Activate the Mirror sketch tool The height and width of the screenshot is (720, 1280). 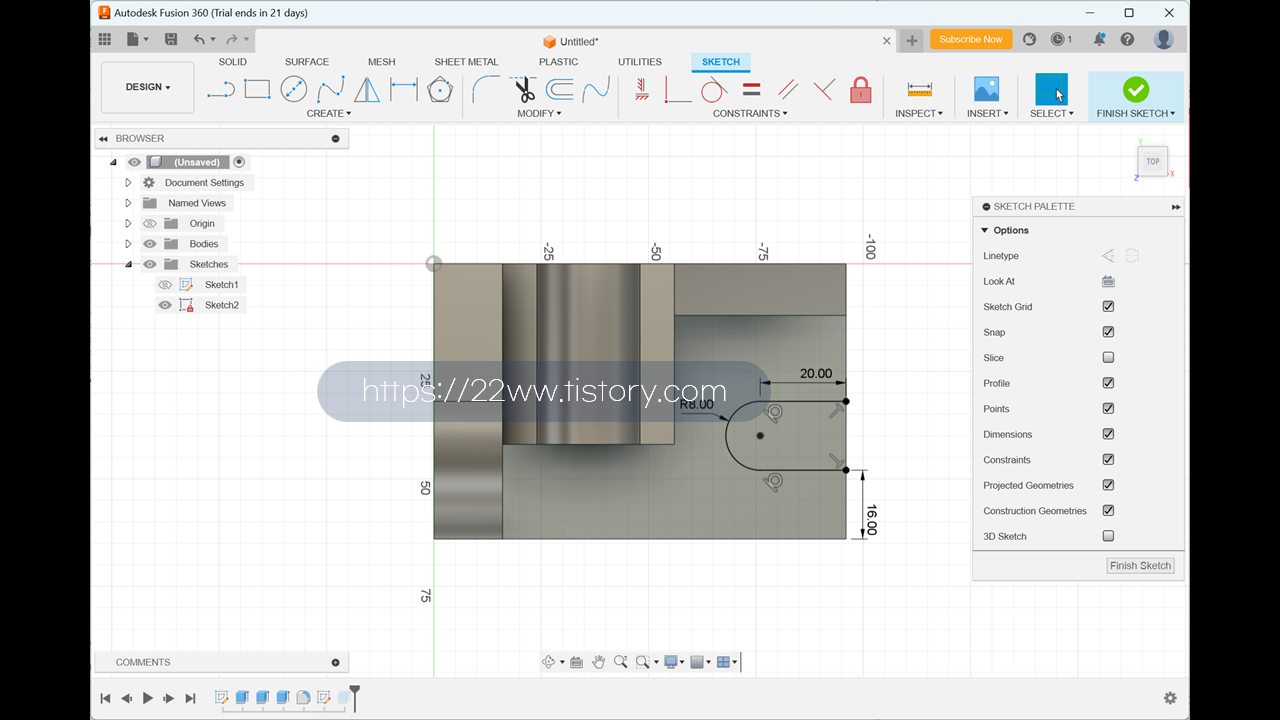coord(368,89)
